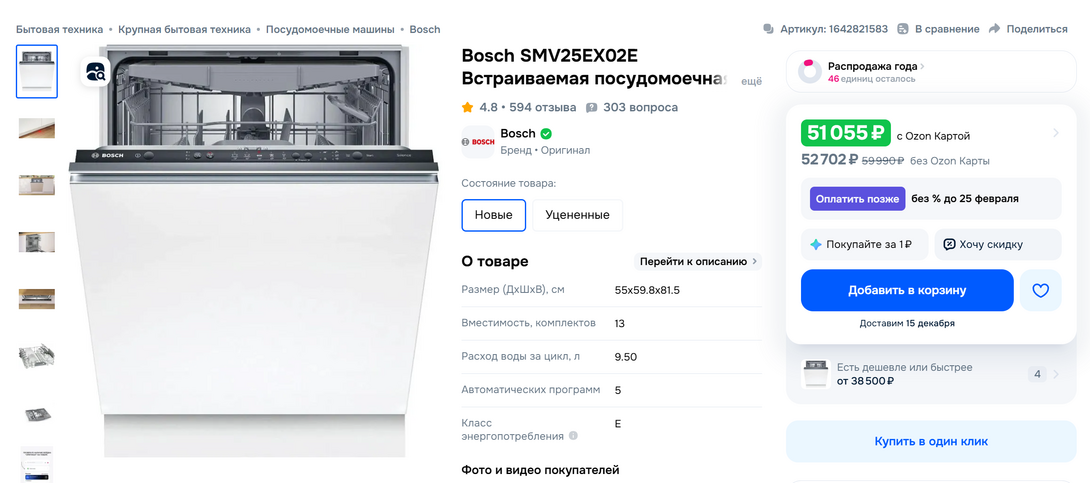Jump to description via 'Перейти к описанию'
Viewport: 1090px width, 483px height.
point(698,262)
